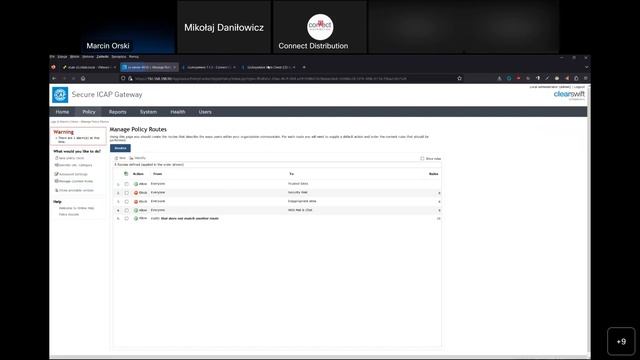The width and height of the screenshot is (640, 360).
Task: Bookmark this page with the star icon
Action: click(460, 78)
